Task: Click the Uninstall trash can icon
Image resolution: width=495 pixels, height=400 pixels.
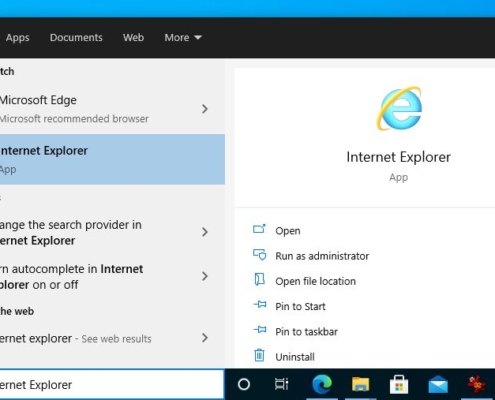Action: [259, 355]
